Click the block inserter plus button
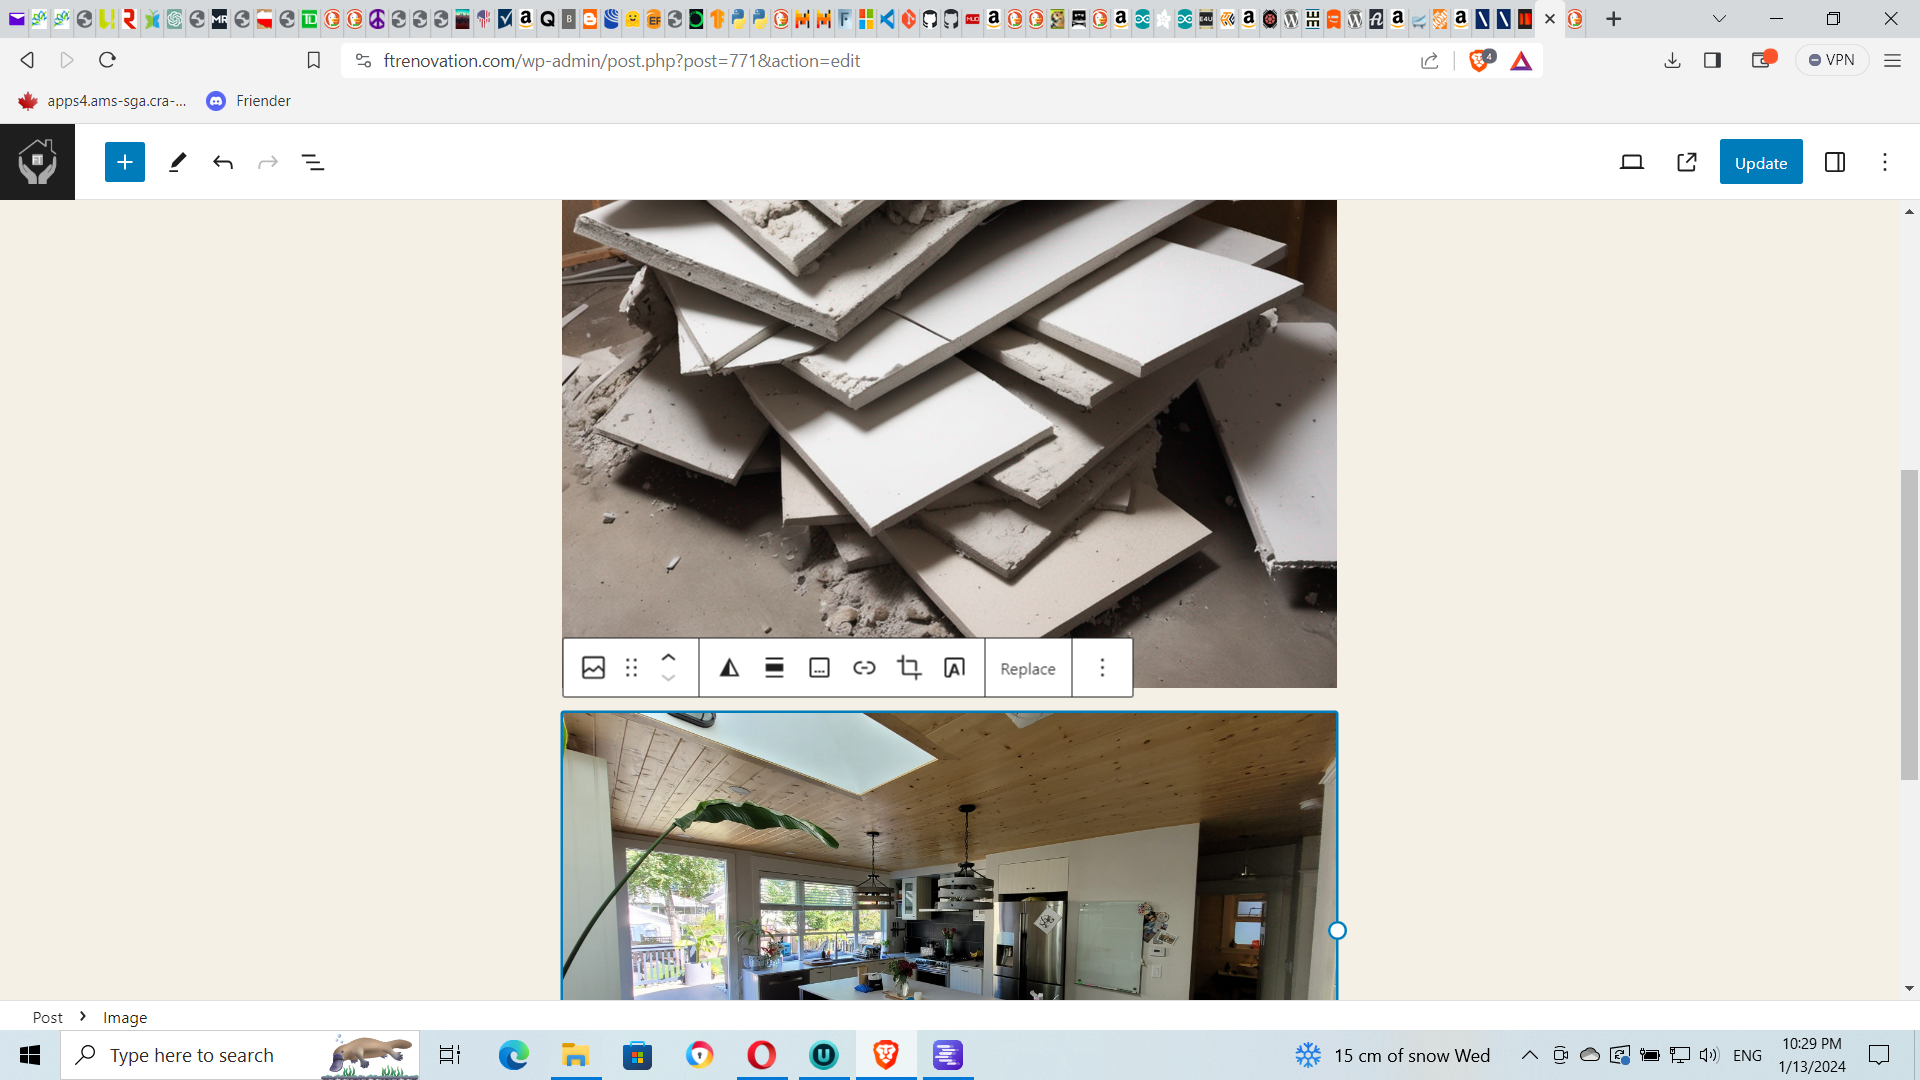The image size is (1920, 1080). (125, 162)
